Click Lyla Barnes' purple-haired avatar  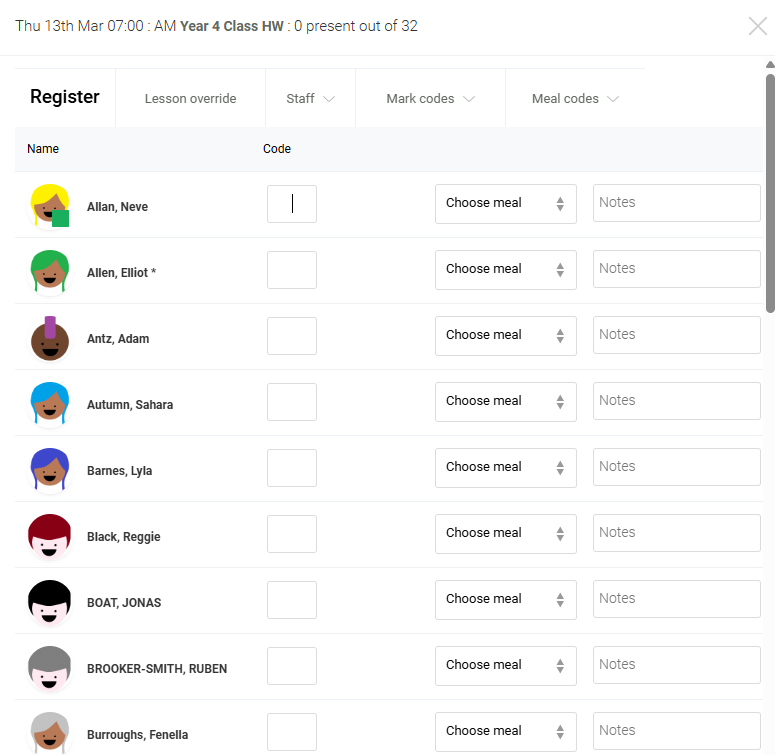click(x=50, y=470)
